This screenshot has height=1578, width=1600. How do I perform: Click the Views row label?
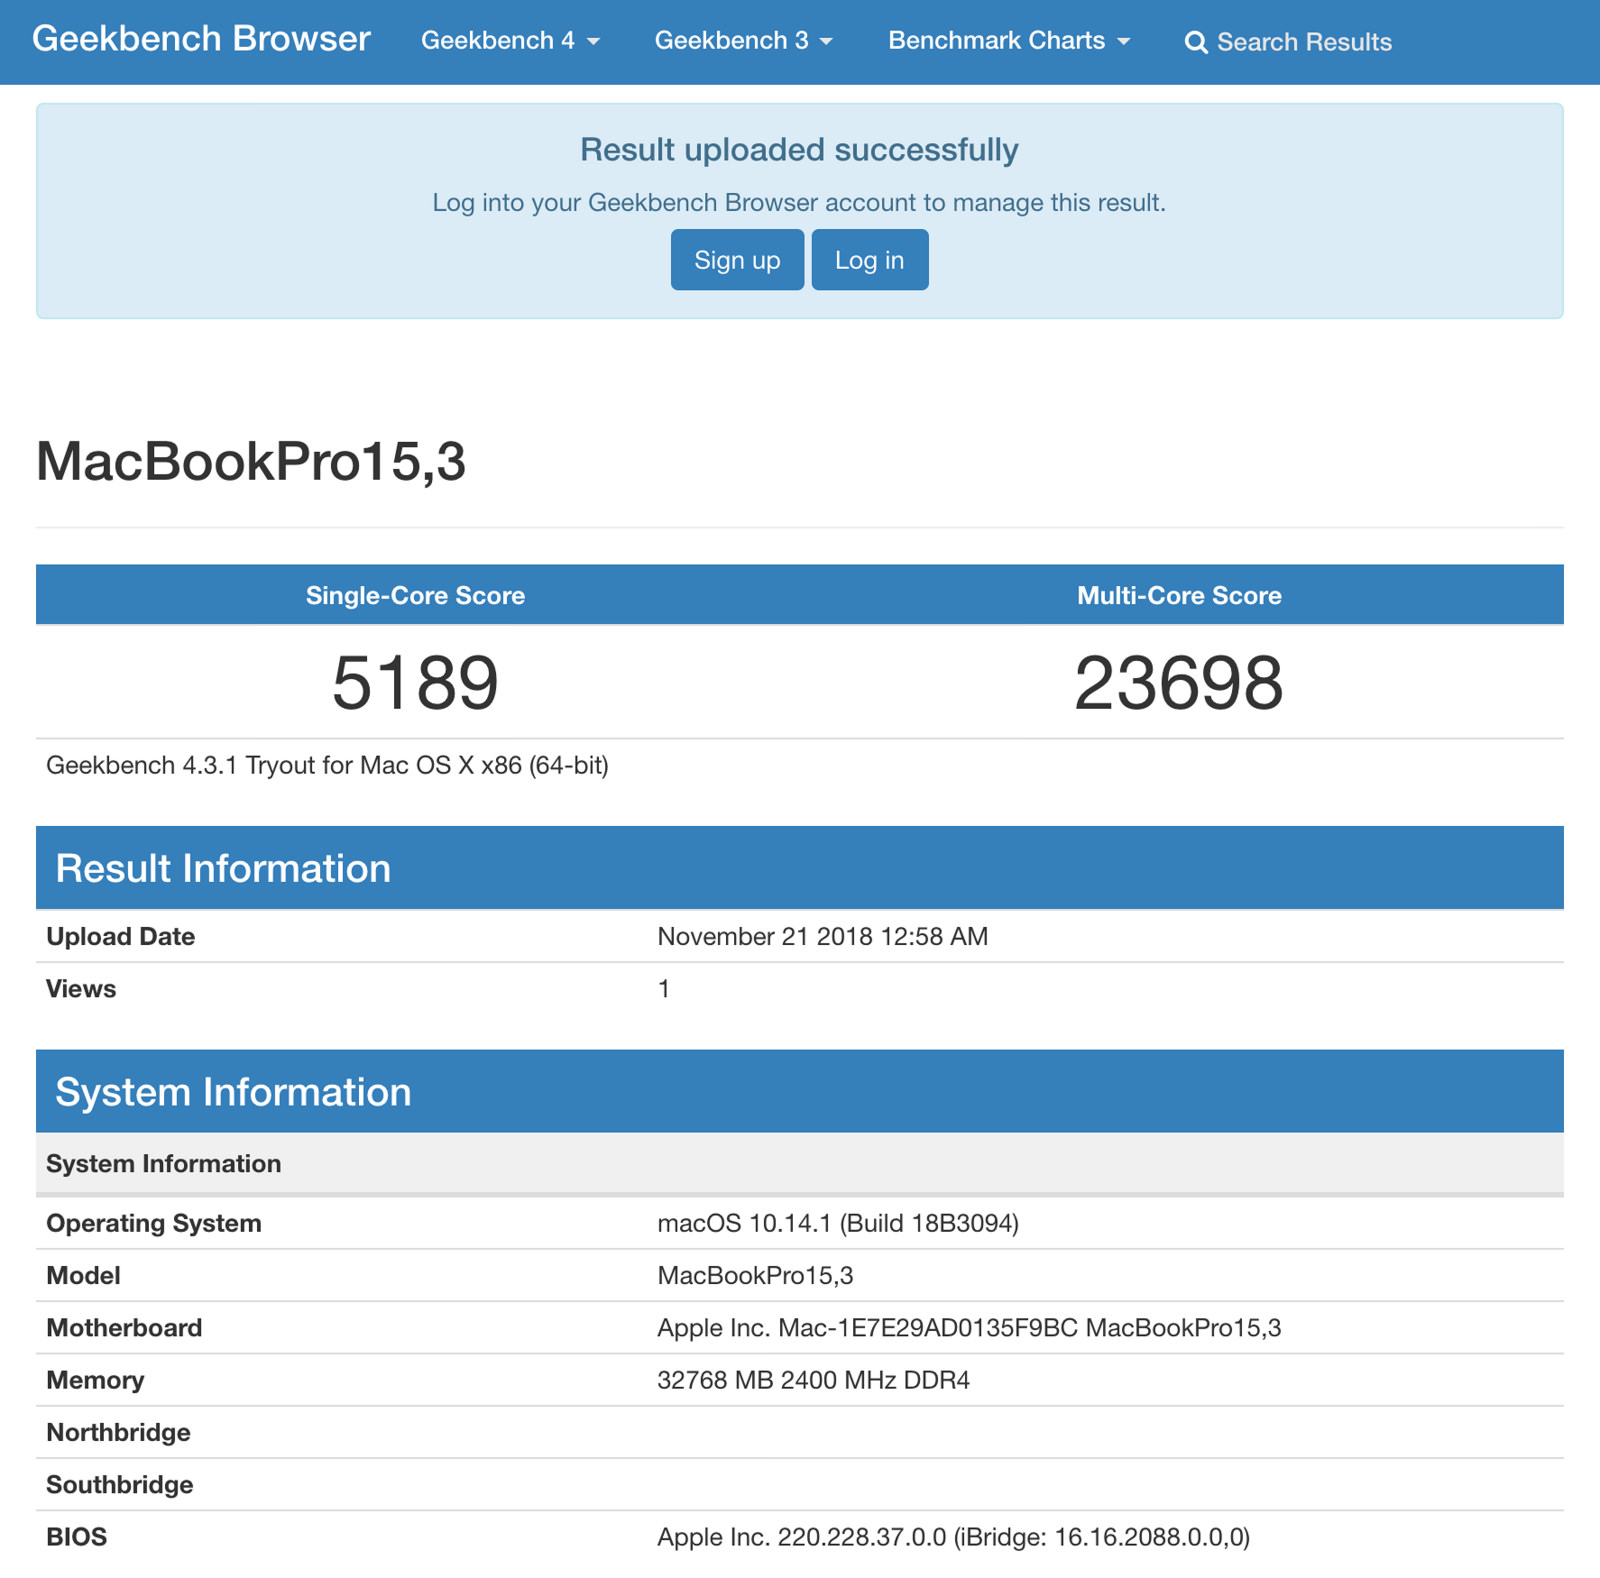click(x=81, y=989)
